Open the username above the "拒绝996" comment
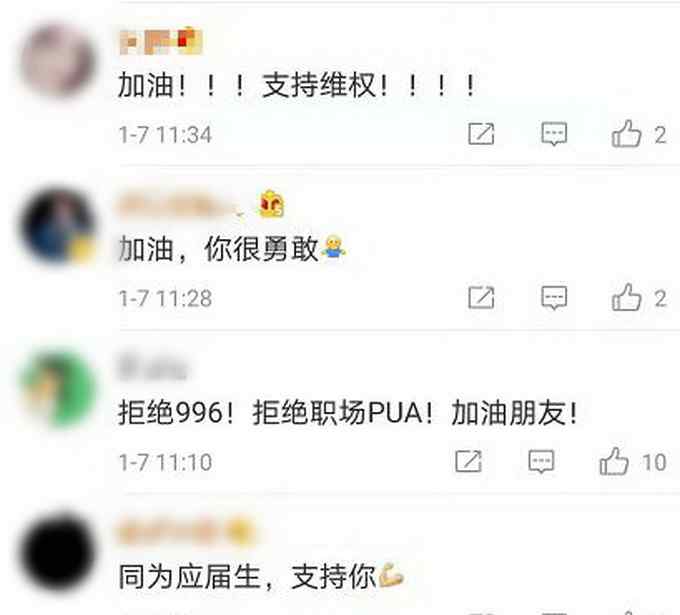The width and height of the screenshot is (680, 615). tap(152, 369)
